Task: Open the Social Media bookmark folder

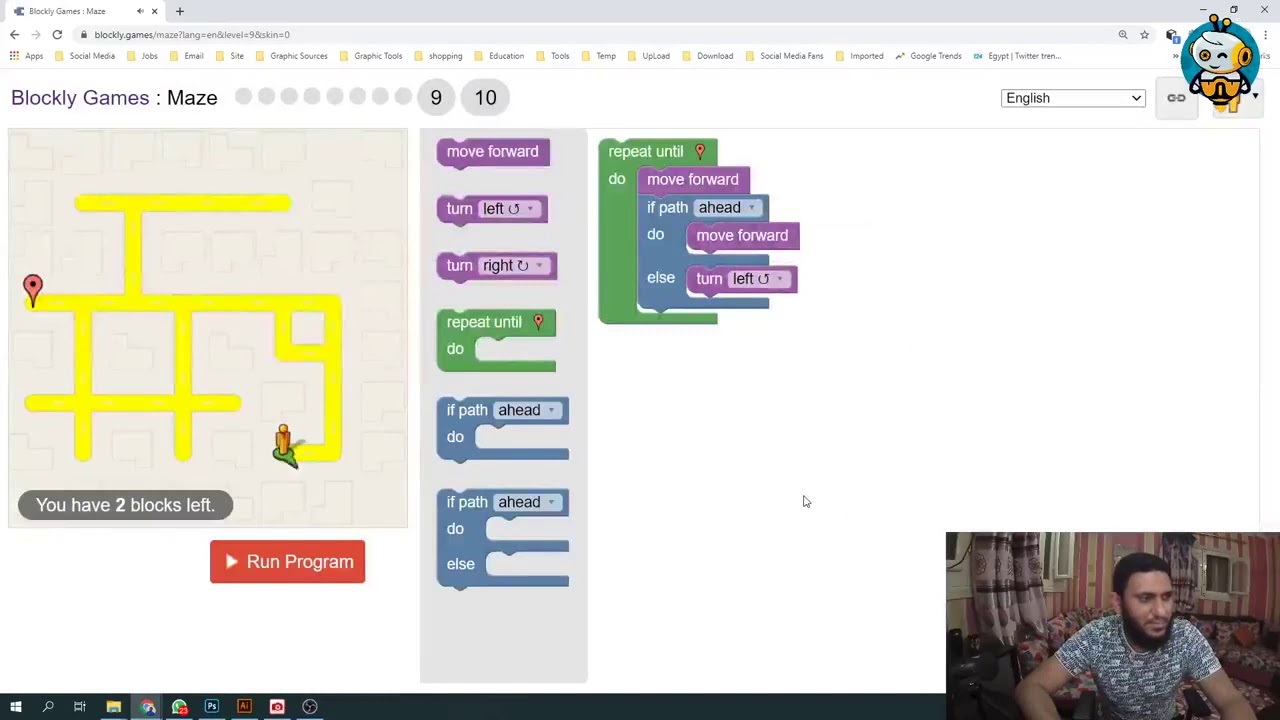Action: pos(85,56)
